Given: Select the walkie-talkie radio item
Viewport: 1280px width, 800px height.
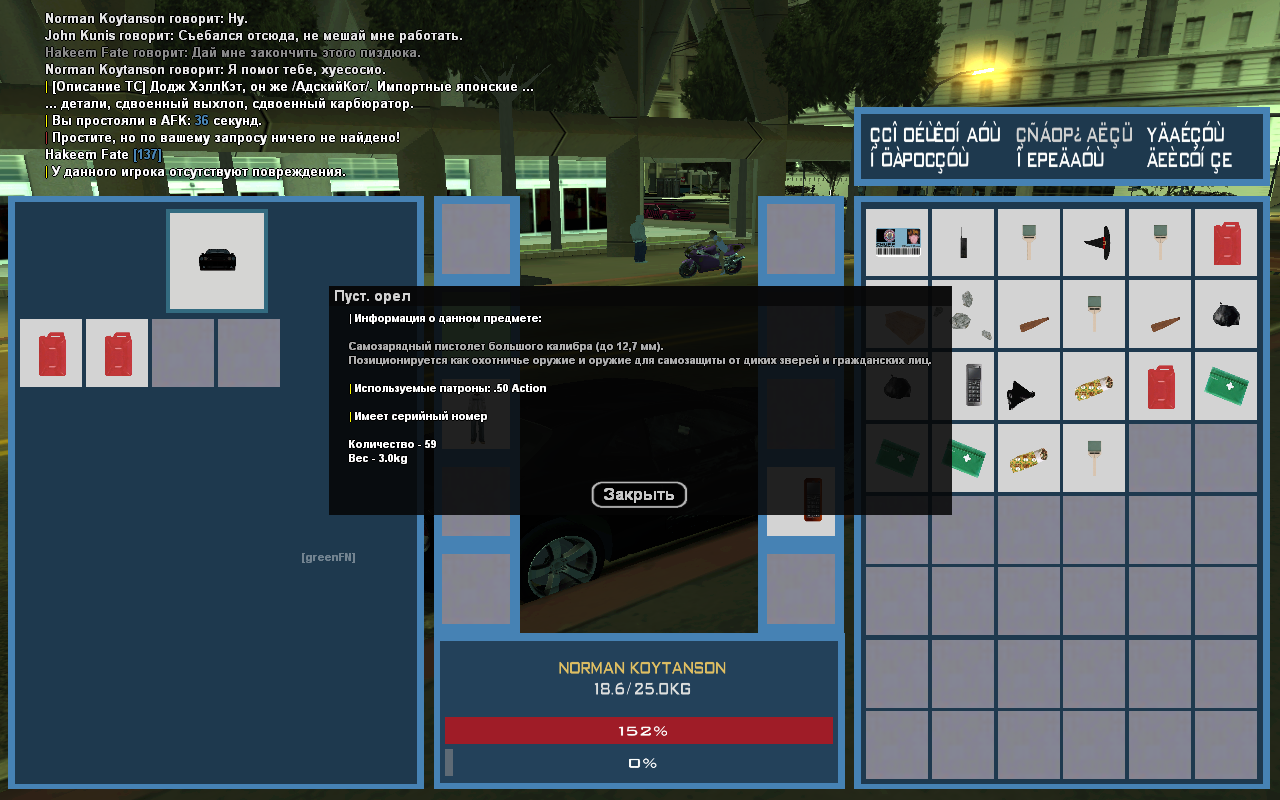Looking at the screenshot, I should 963,242.
